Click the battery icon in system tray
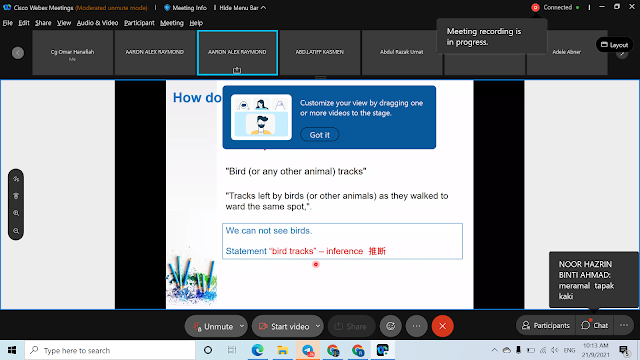The width and height of the screenshot is (640, 360). click(531, 350)
